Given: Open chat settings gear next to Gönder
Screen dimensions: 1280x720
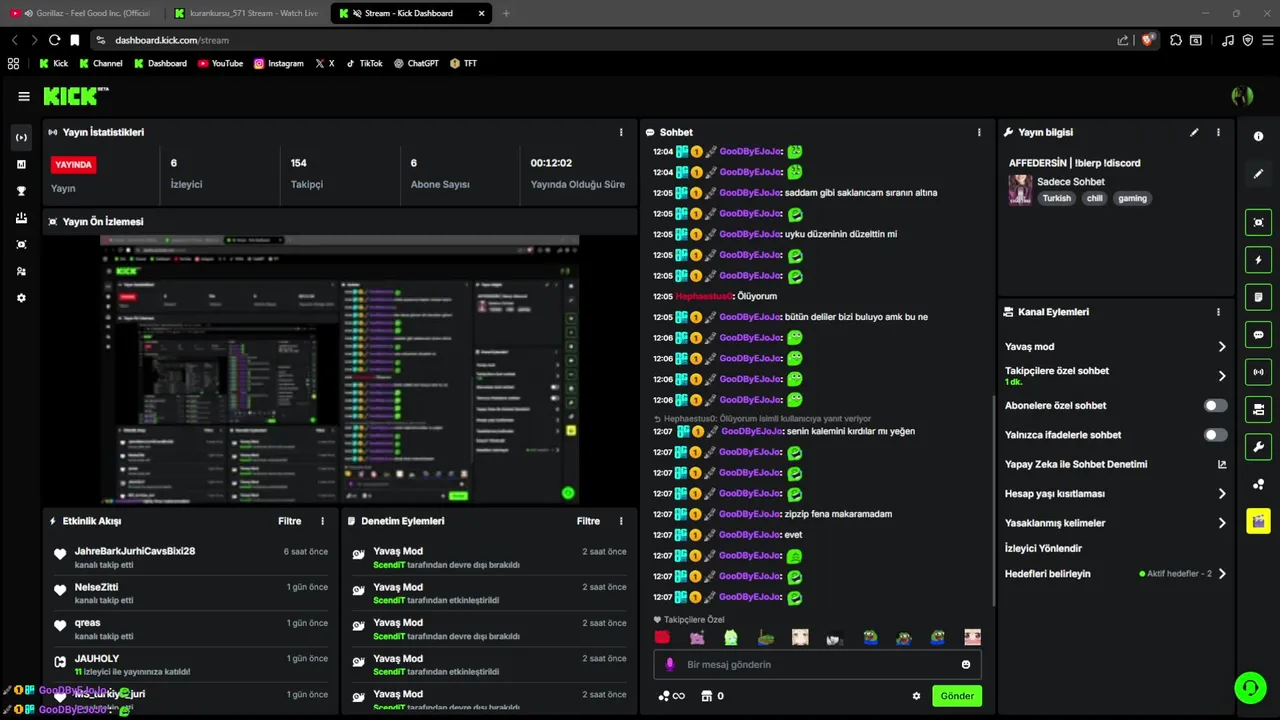Looking at the screenshot, I should pyautogui.click(x=916, y=696).
